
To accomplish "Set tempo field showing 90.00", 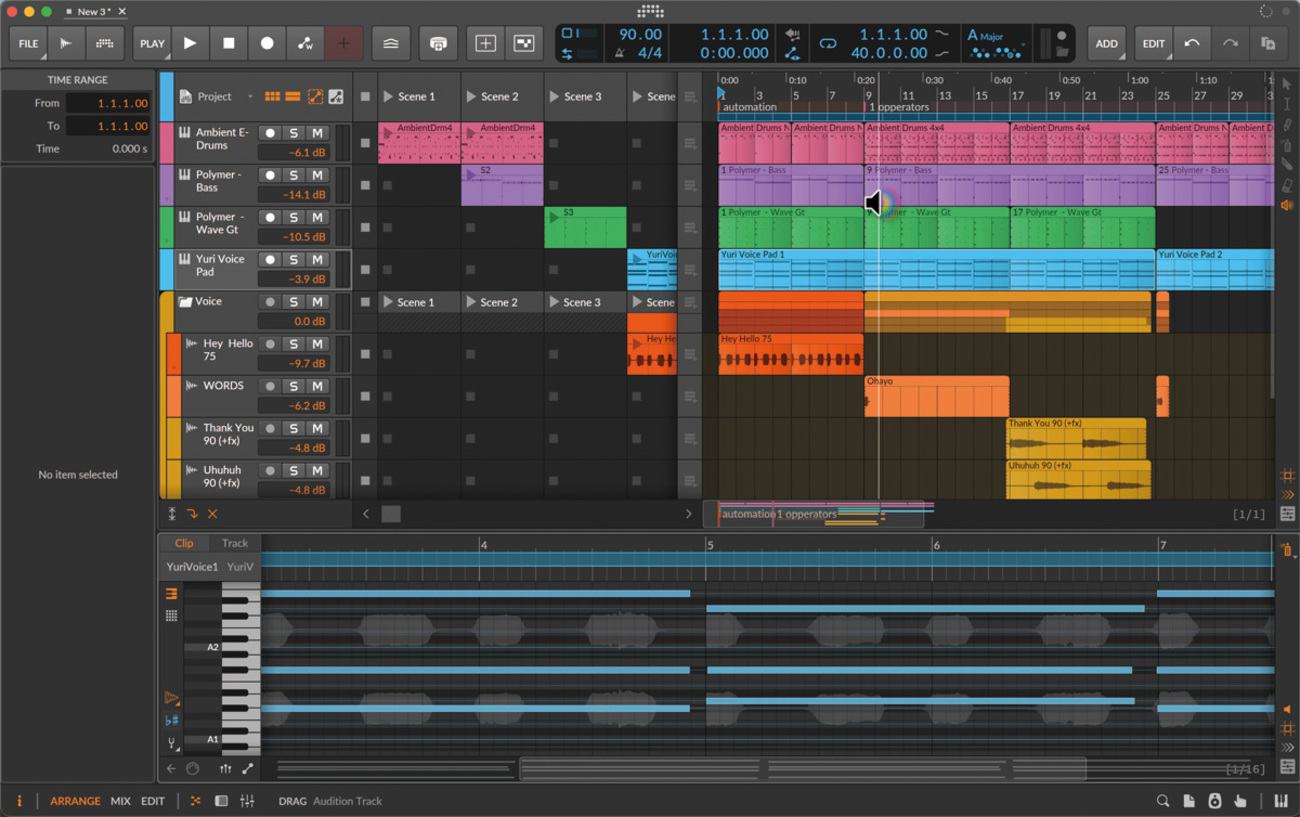I will click(x=640, y=34).
